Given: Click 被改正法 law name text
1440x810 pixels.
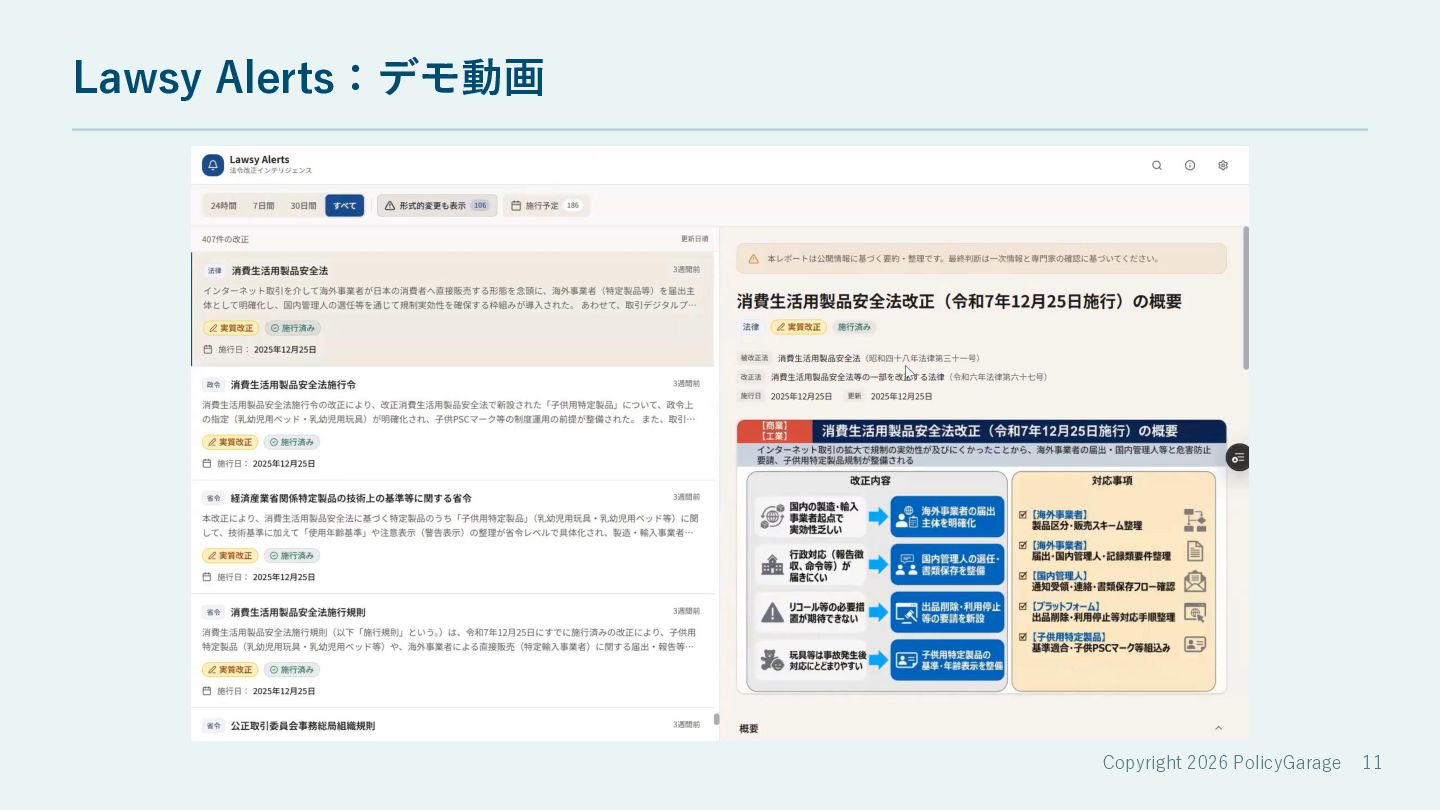Looking at the screenshot, I should pyautogui.click(x=878, y=358).
